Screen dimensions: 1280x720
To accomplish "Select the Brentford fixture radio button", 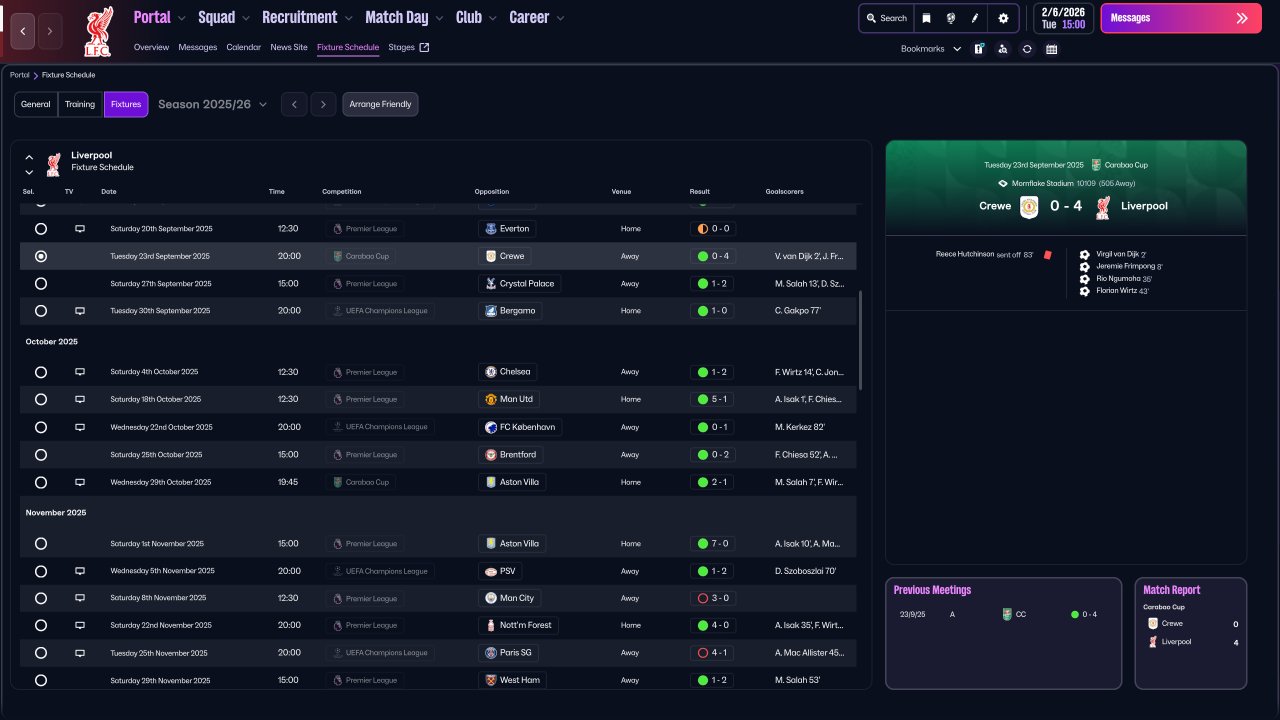I will coord(41,455).
